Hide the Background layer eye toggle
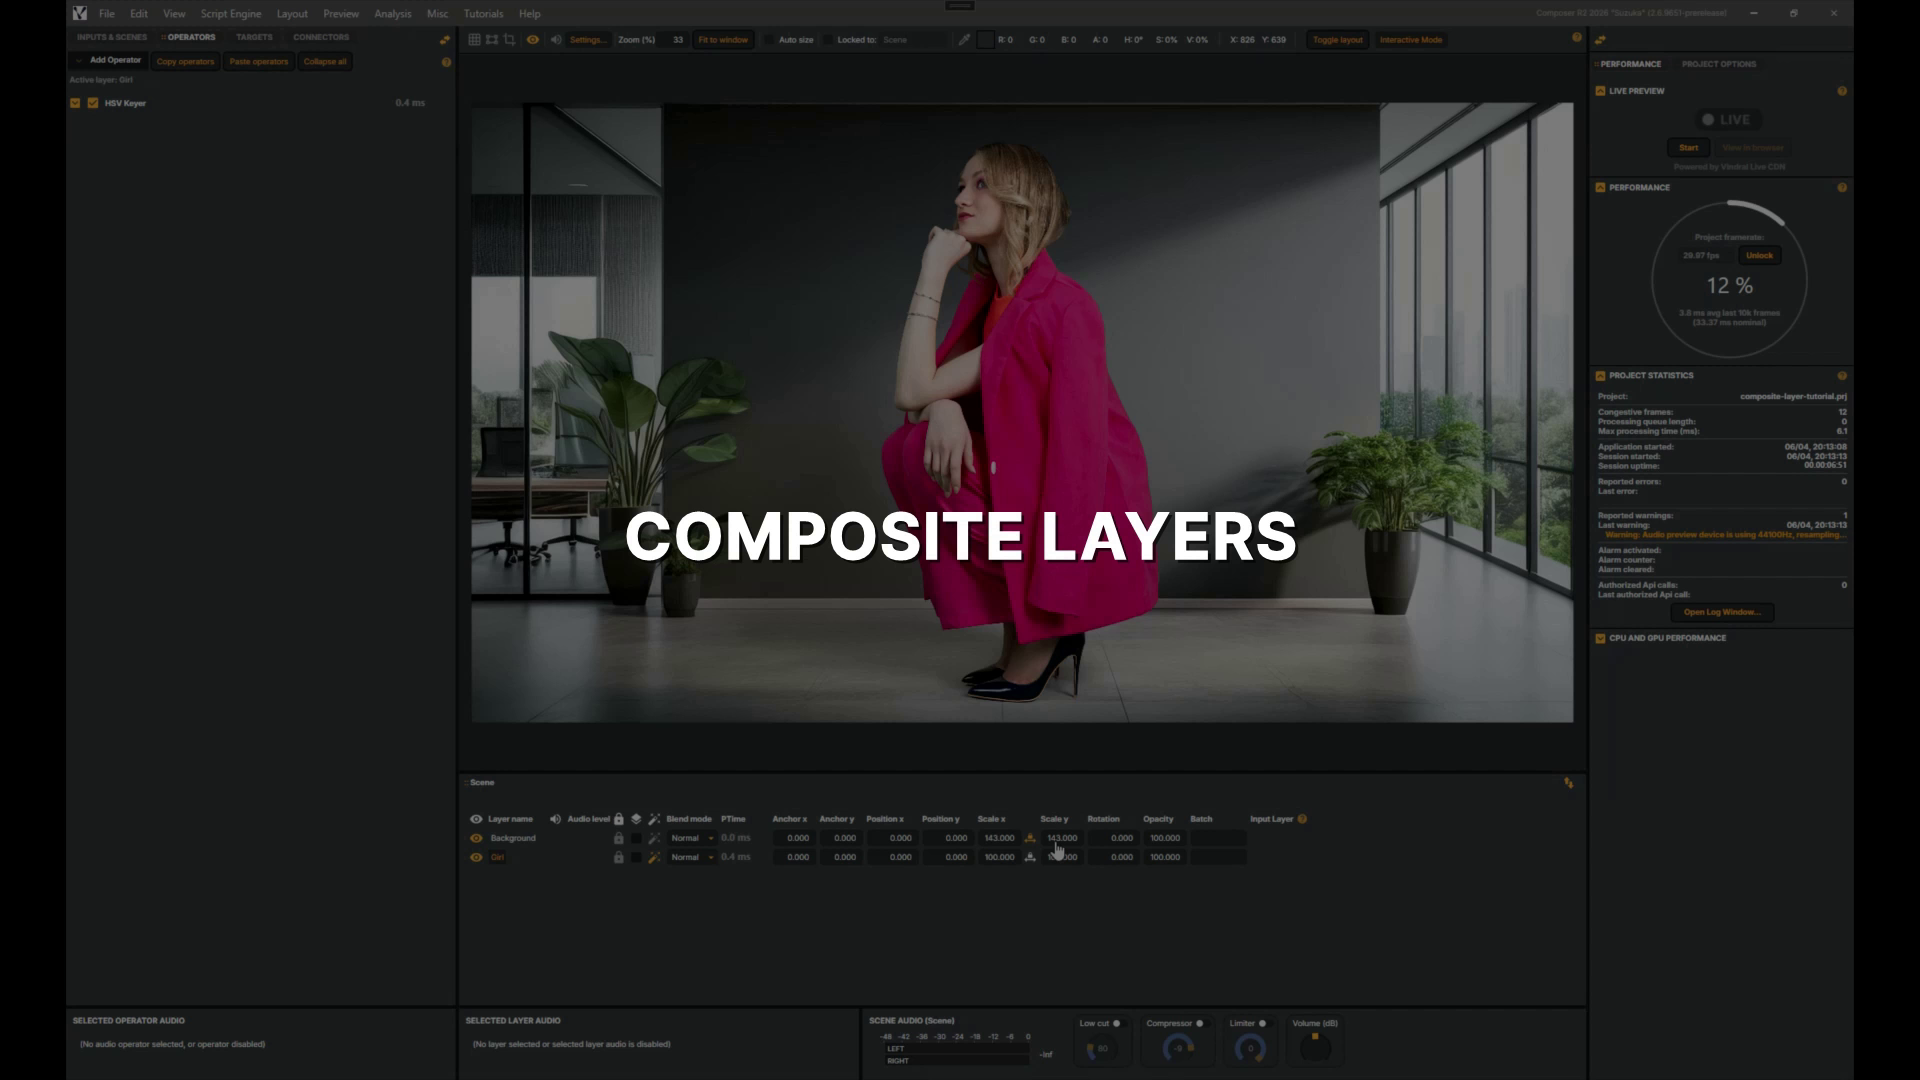The image size is (1920, 1080). [476, 838]
